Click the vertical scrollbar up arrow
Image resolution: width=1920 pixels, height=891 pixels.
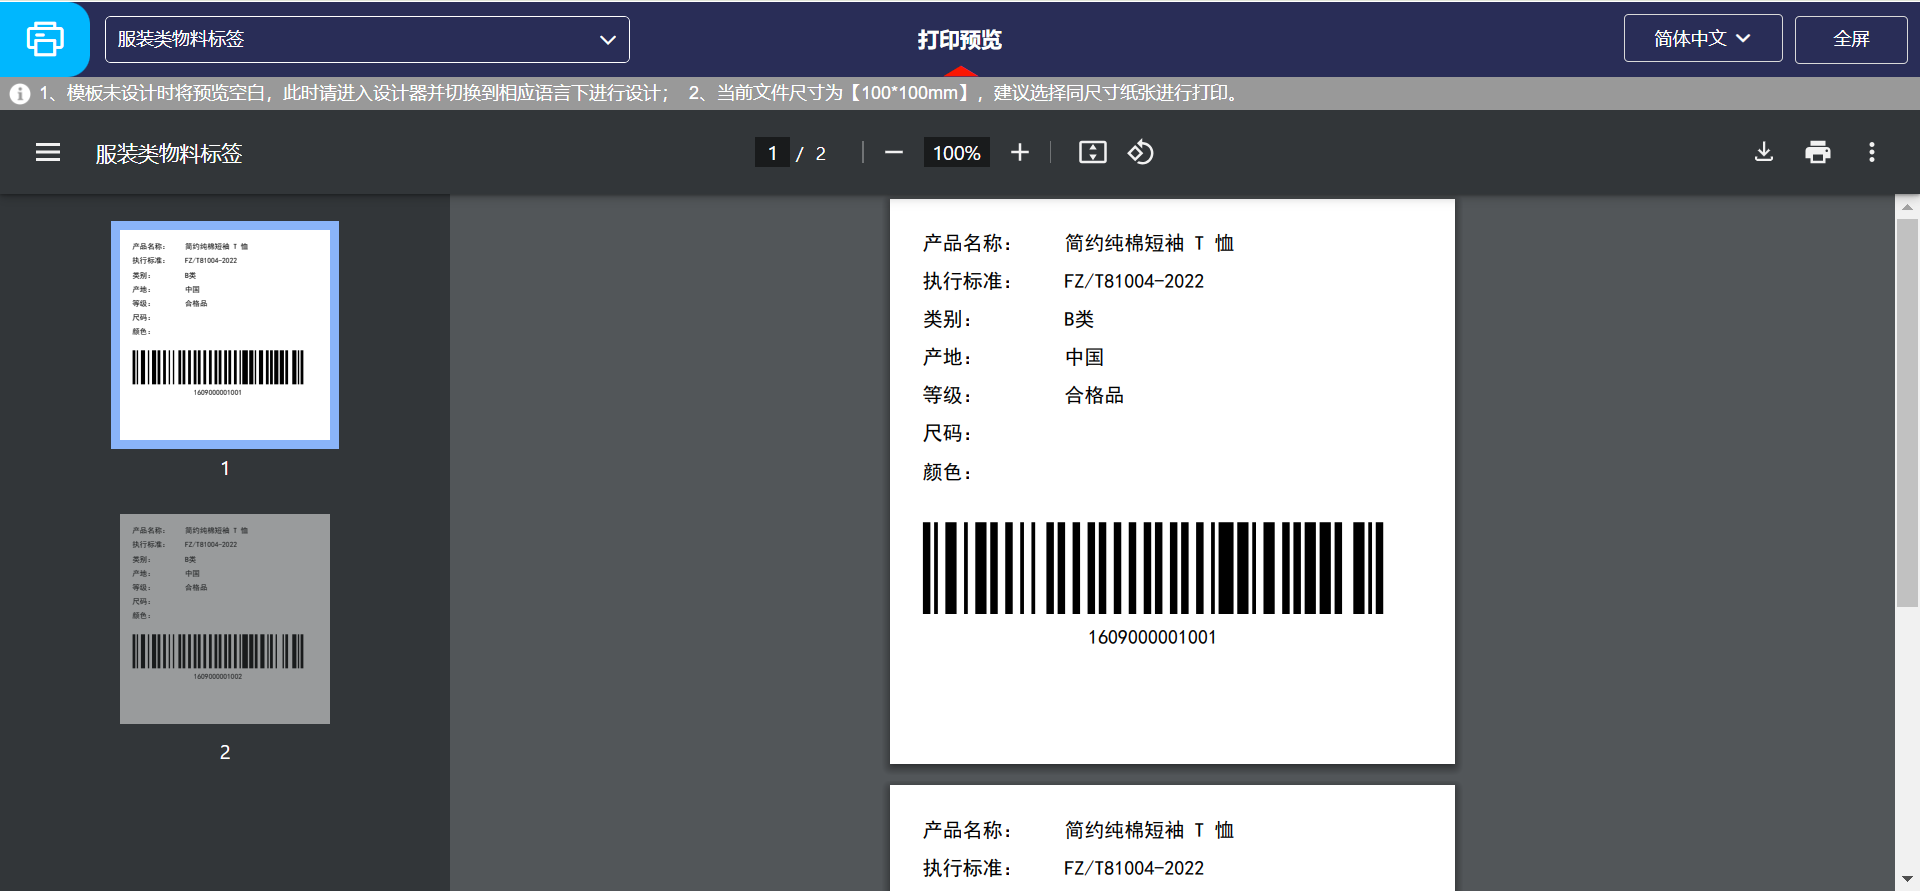(1907, 207)
